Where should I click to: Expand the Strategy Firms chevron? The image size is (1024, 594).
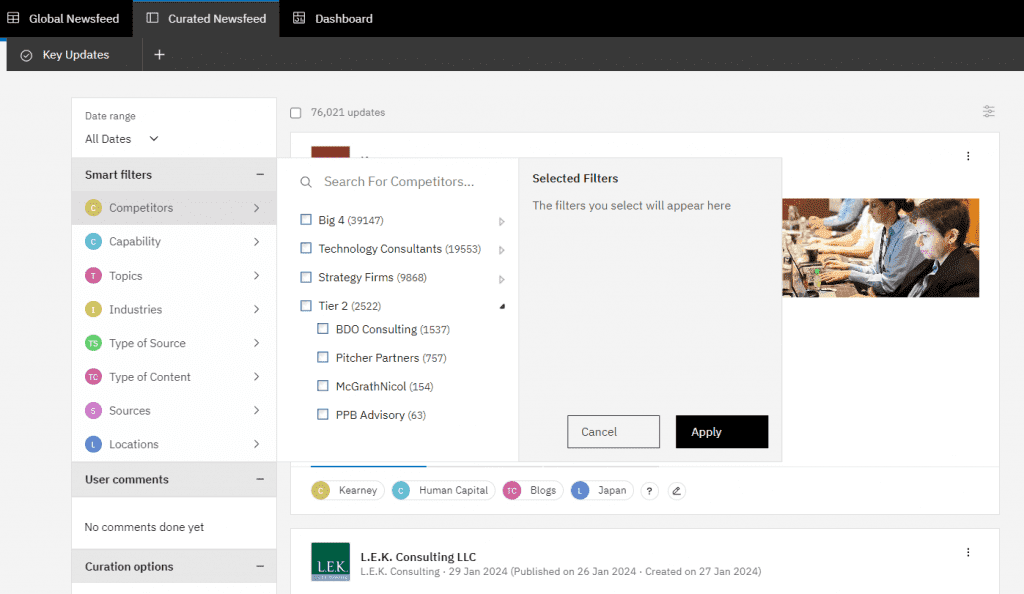tap(502, 277)
